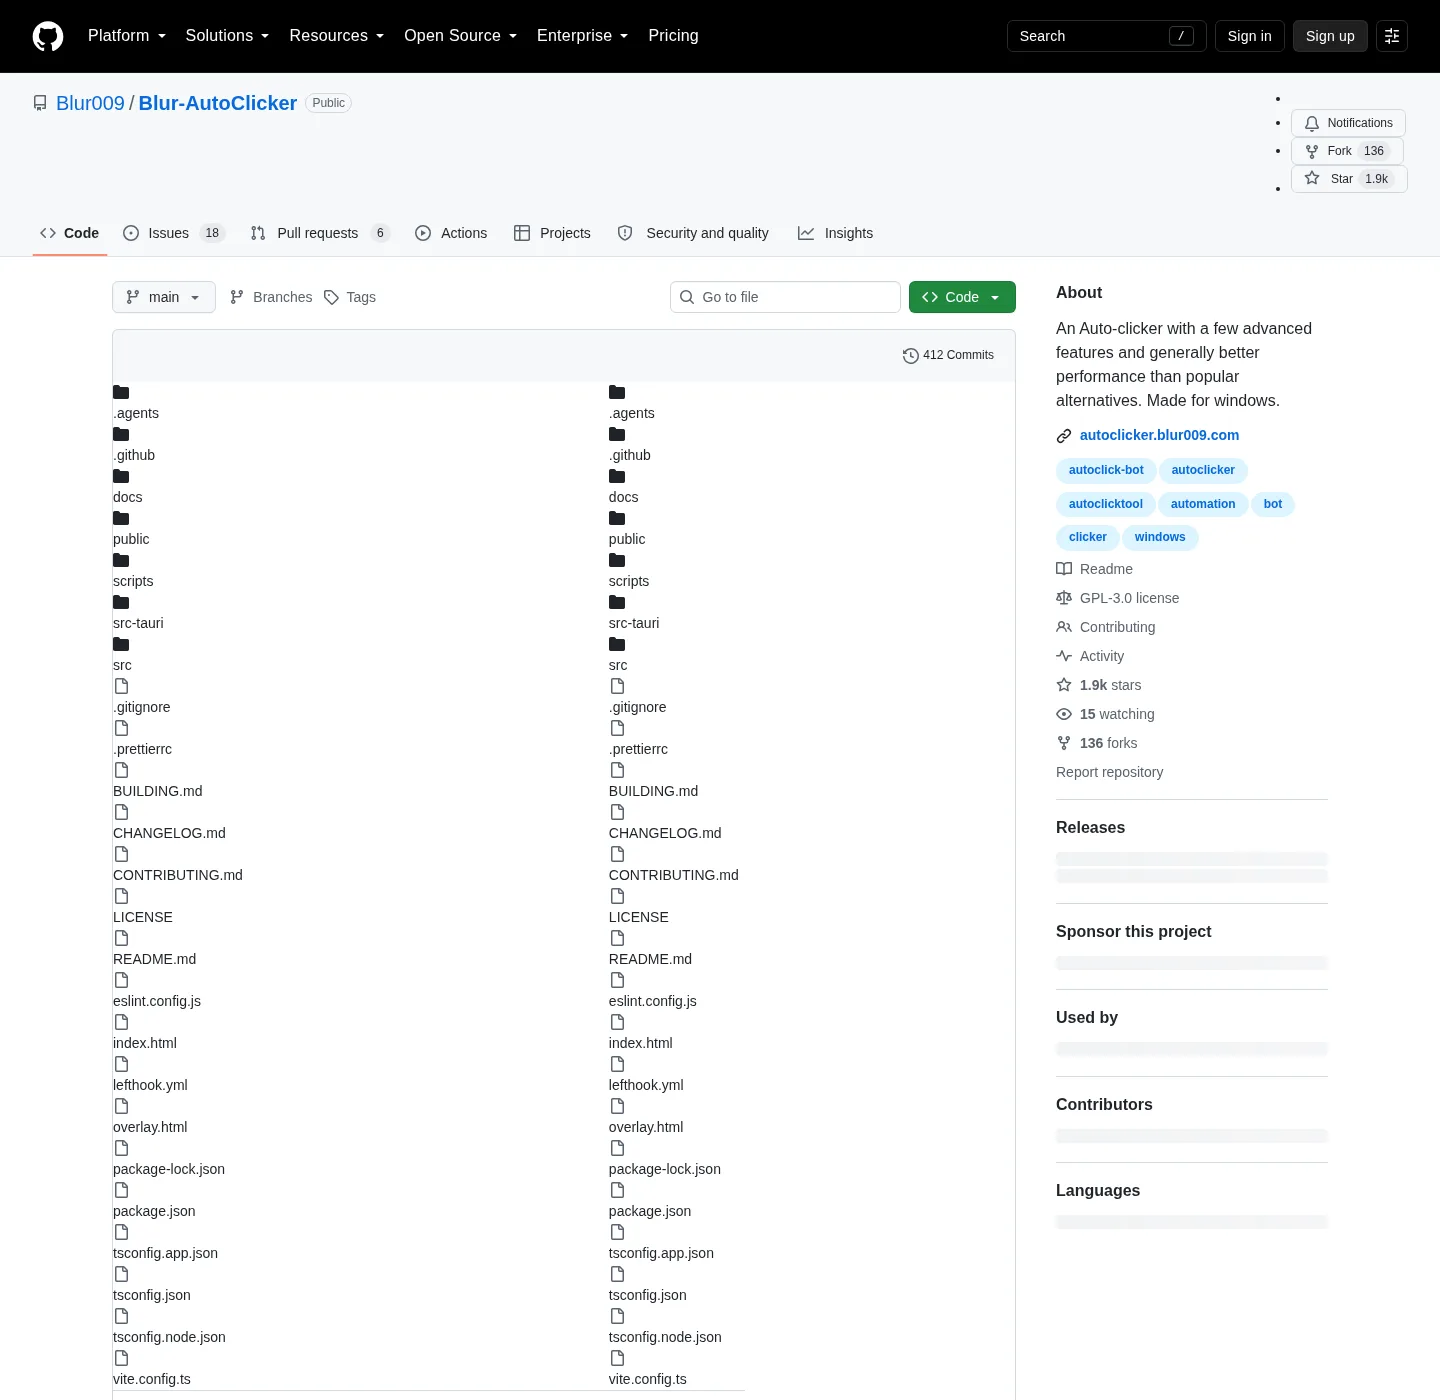Select the autoclick-bot topic tag

(x=1106, y=470)
